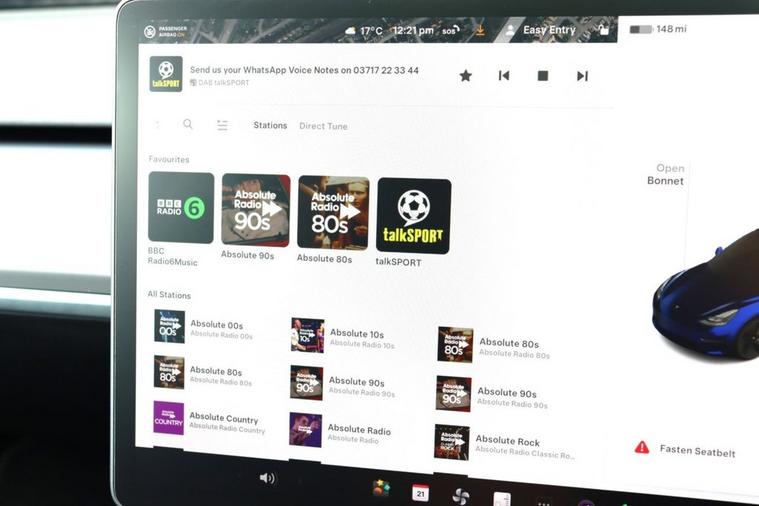This screenshot has height=506, width=759.
Task: Select the Absolute Radio station
Action: coord(341,431)
